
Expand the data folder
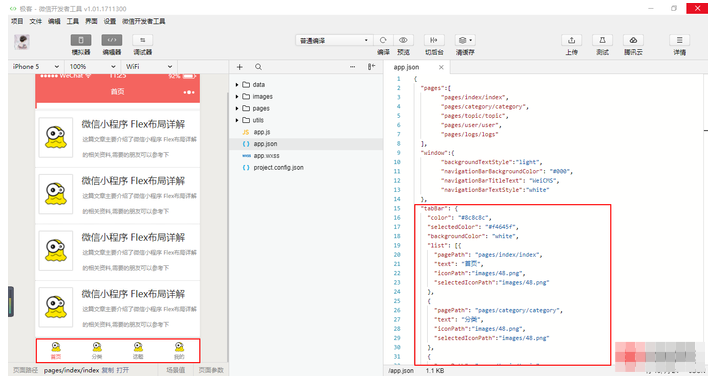tap(237, 85)
